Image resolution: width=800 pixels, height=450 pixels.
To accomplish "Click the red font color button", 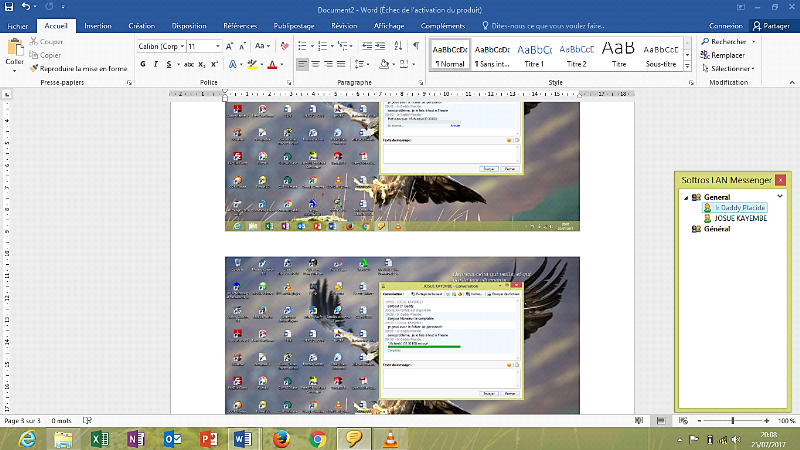I will tap(272, 64).
